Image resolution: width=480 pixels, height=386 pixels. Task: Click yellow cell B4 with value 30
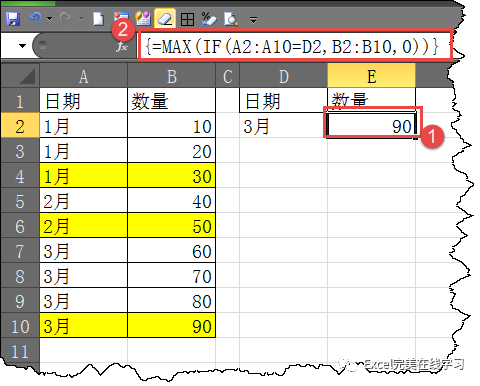[172, 175]
